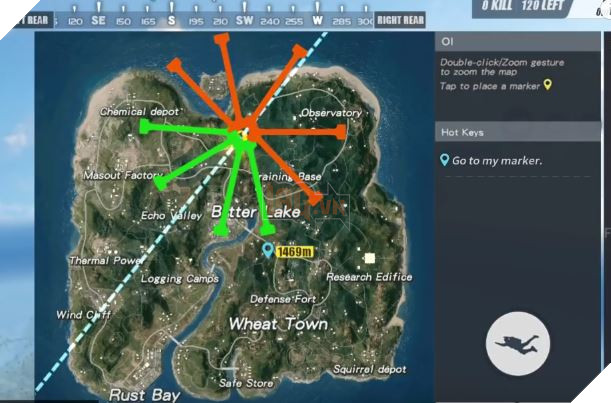Image resolution: width=611 pixels, height=403 pixels.
Task: Tap the parachute jump button
Action: pos(518,344)
